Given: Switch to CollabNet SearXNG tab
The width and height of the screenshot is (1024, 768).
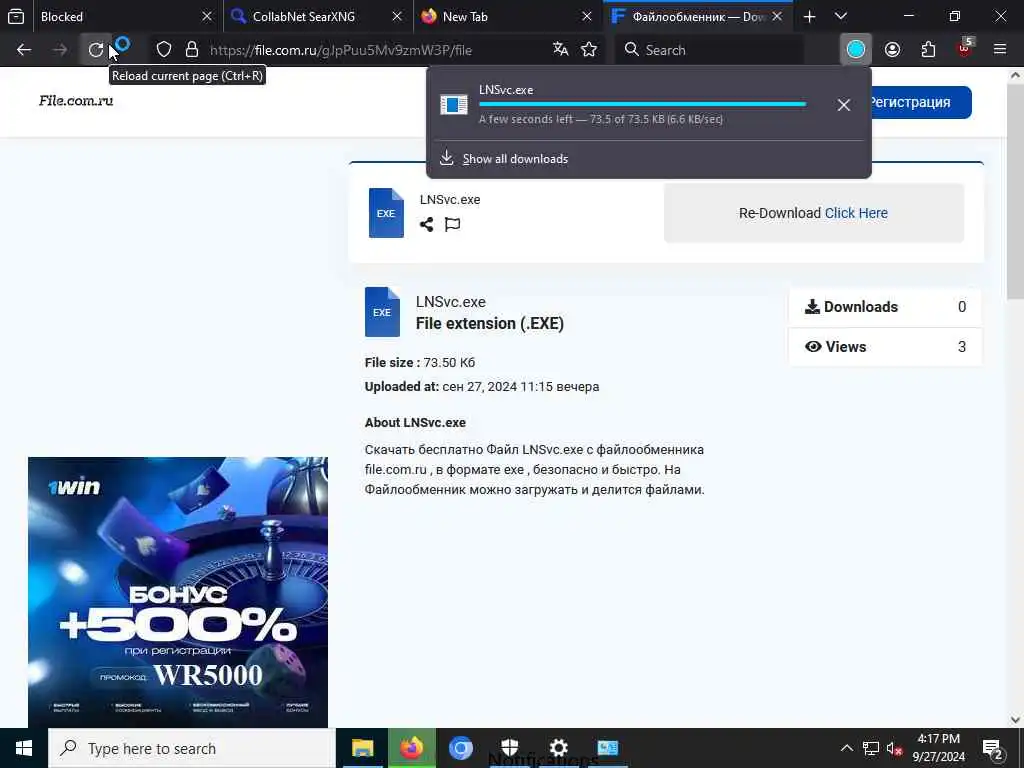Looking at the screenshot, I should pyautogui.click(x=317, y=16).
